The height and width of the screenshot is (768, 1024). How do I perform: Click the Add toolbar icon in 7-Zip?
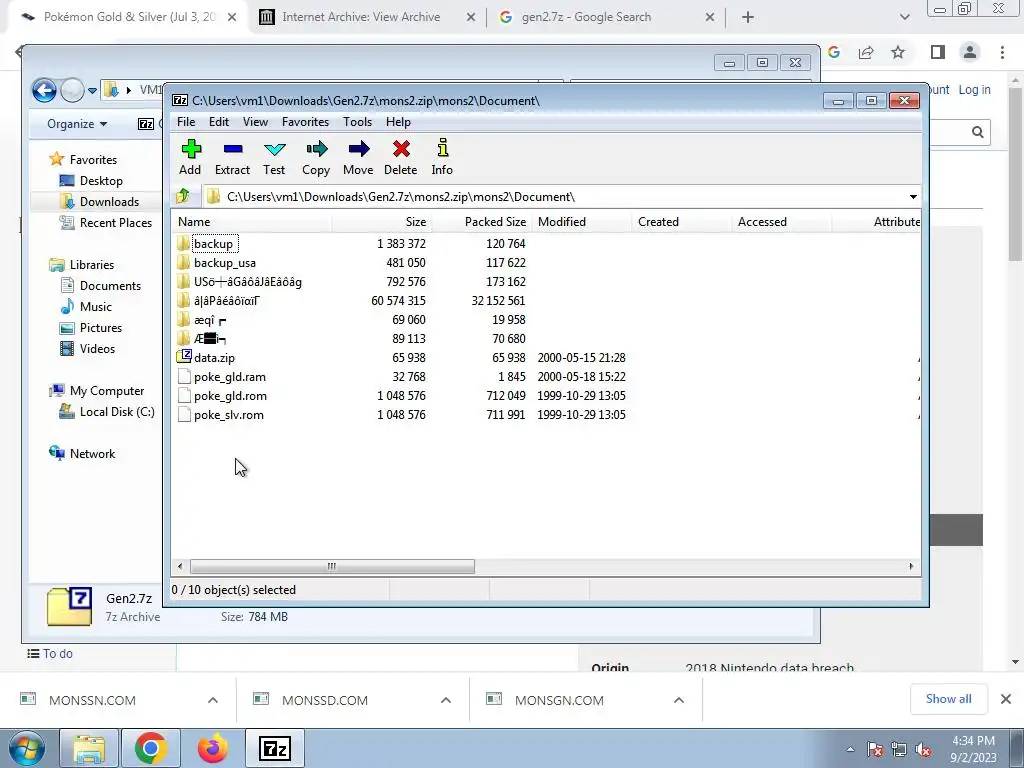191,150
